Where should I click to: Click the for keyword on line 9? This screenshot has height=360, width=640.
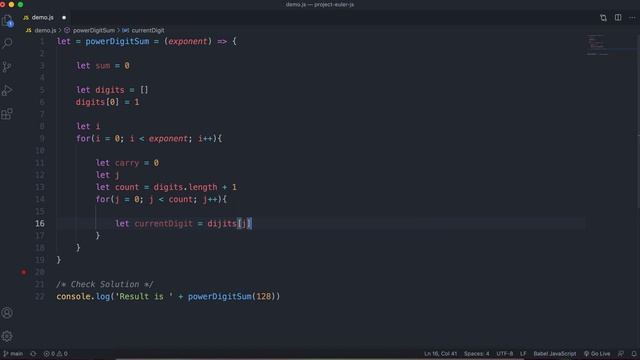(x=83, y=139)
